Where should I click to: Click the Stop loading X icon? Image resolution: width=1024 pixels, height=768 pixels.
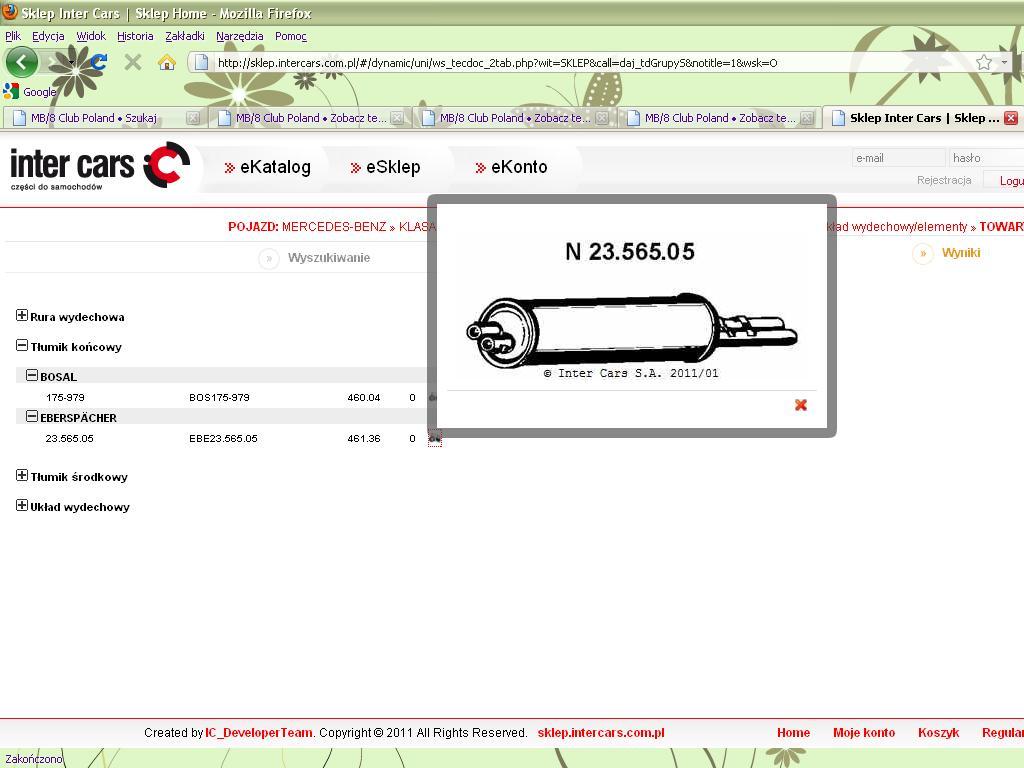[132, 62]
